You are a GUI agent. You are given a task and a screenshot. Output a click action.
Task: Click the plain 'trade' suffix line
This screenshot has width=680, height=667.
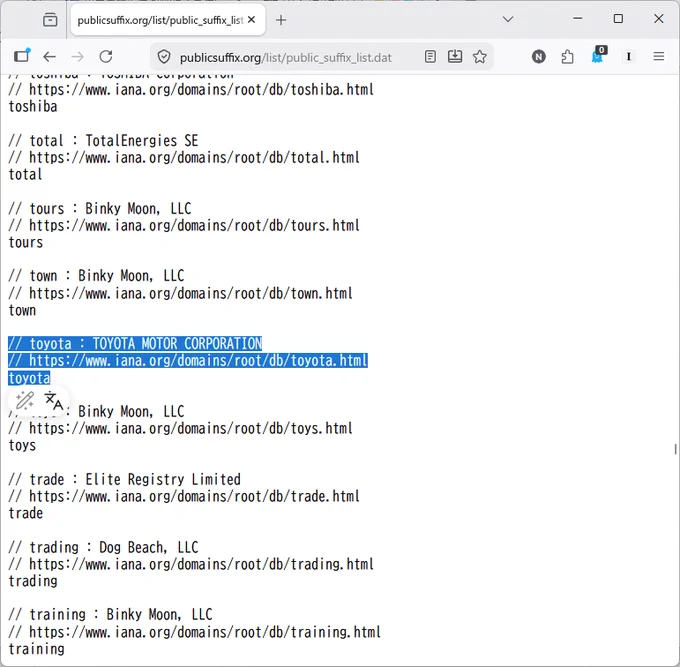[x=26, y=513]
